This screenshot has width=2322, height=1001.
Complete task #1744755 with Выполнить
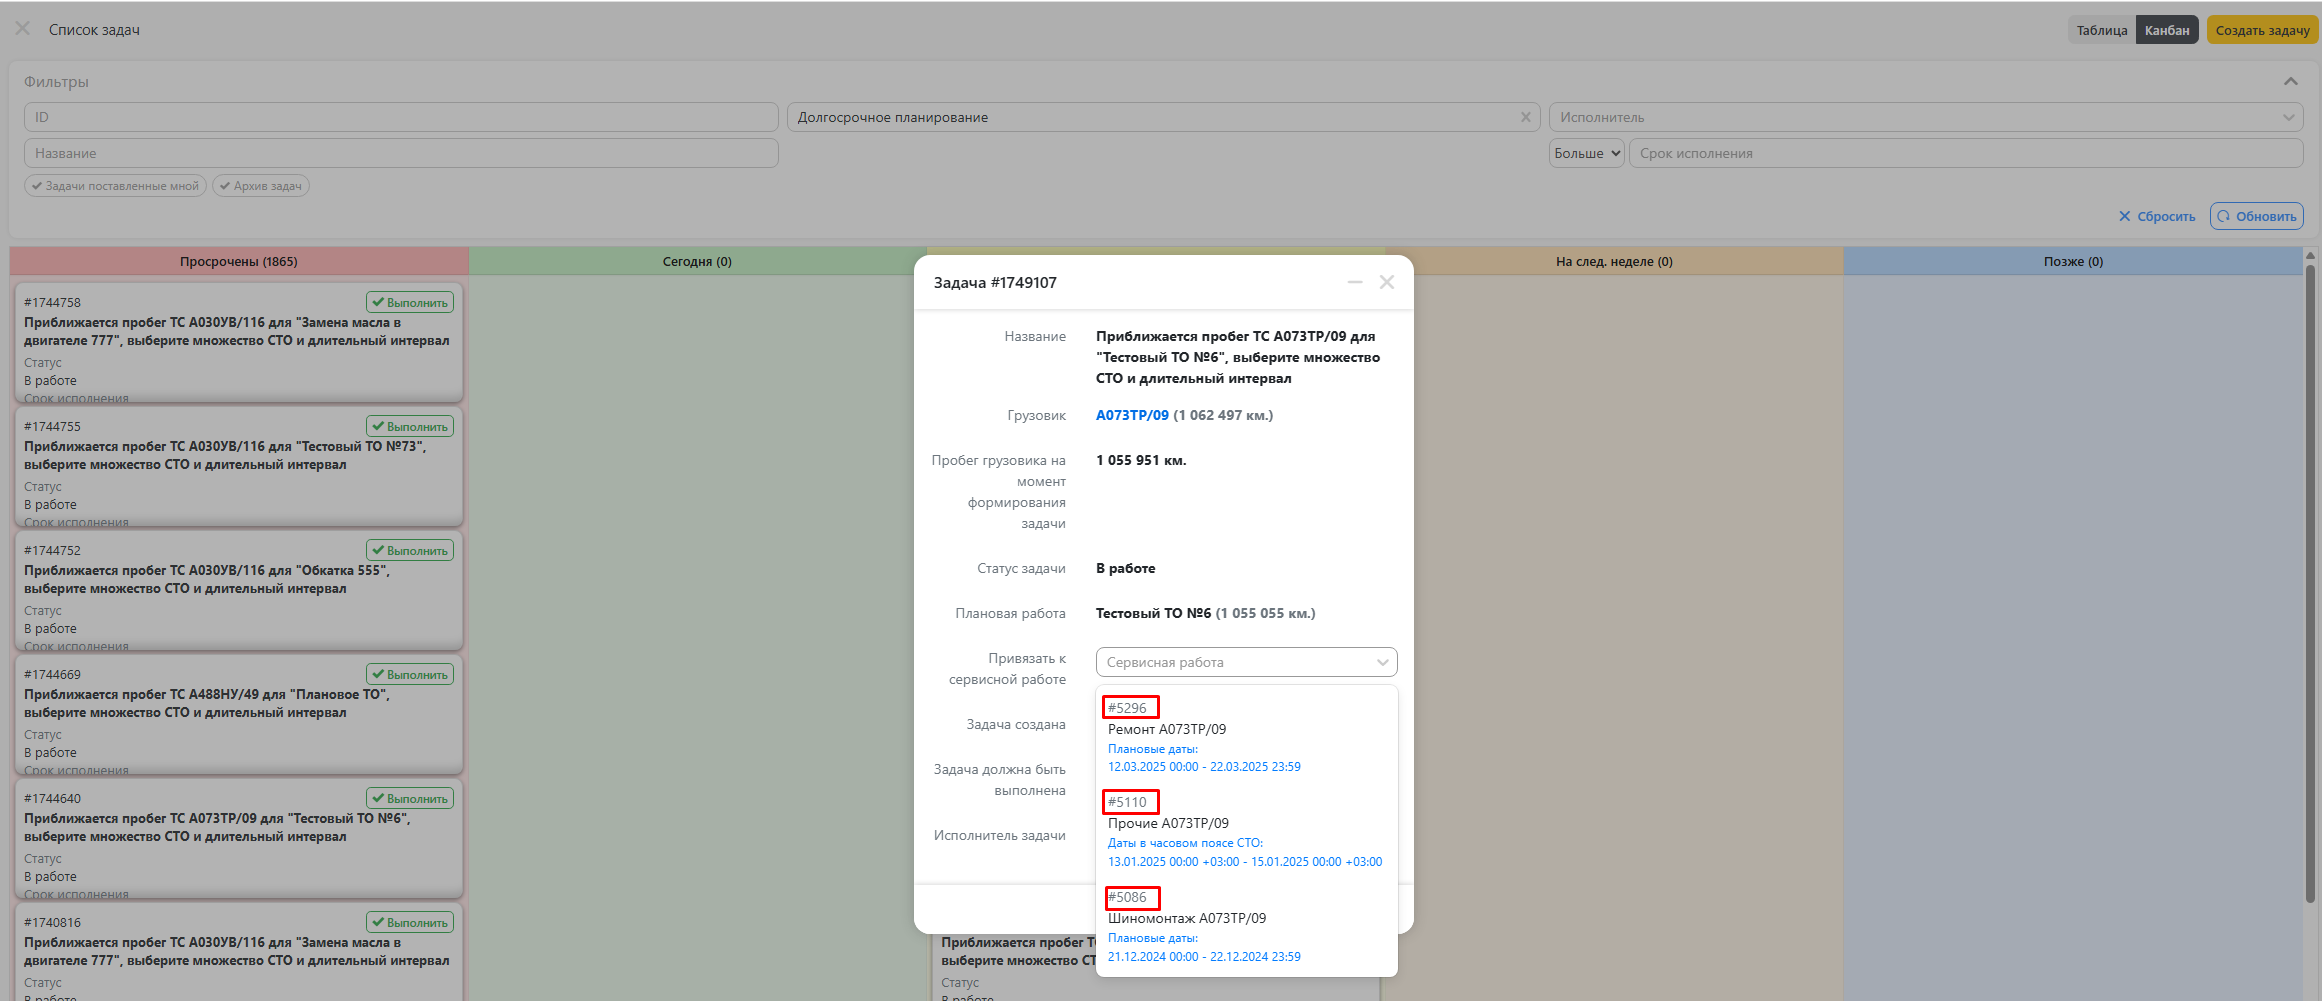pyautogui.click(x=410, y=426)
